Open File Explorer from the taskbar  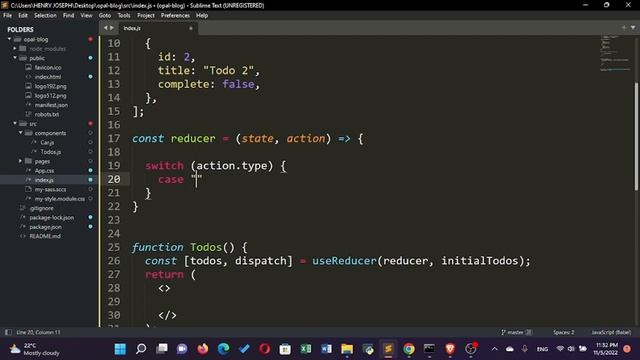pos(347,349)
